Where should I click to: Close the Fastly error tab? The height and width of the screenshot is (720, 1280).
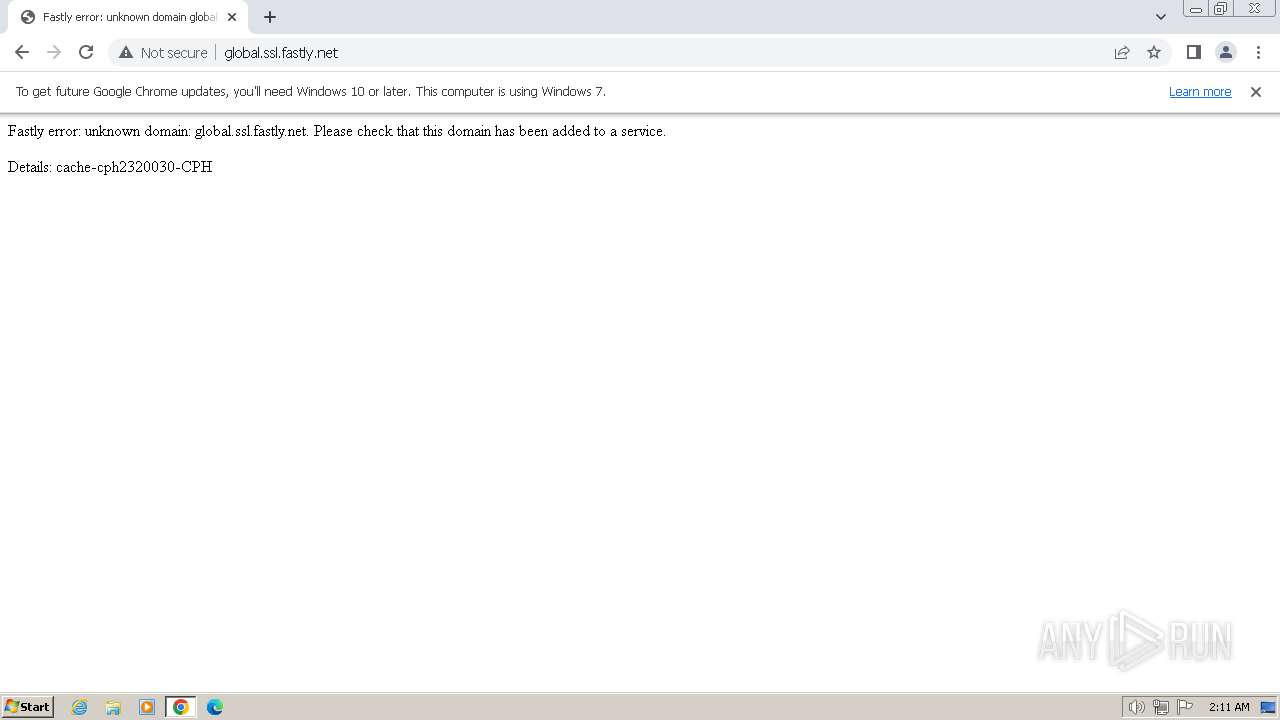(x=232, y=17)
